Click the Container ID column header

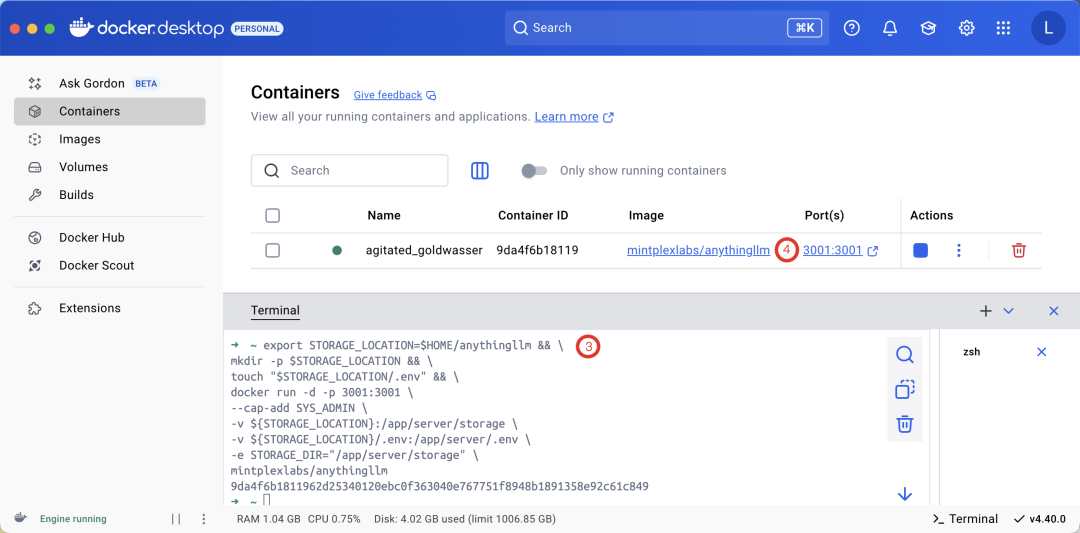533,216
